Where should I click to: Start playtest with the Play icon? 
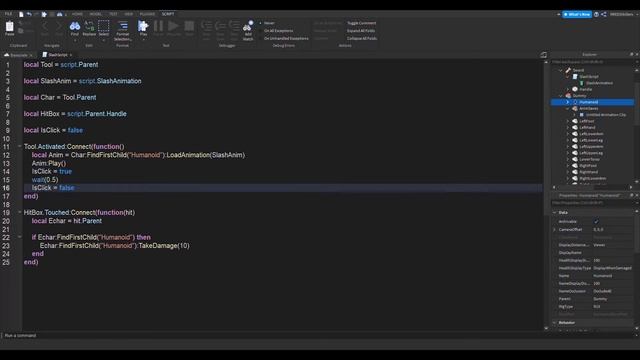(143, 26)
